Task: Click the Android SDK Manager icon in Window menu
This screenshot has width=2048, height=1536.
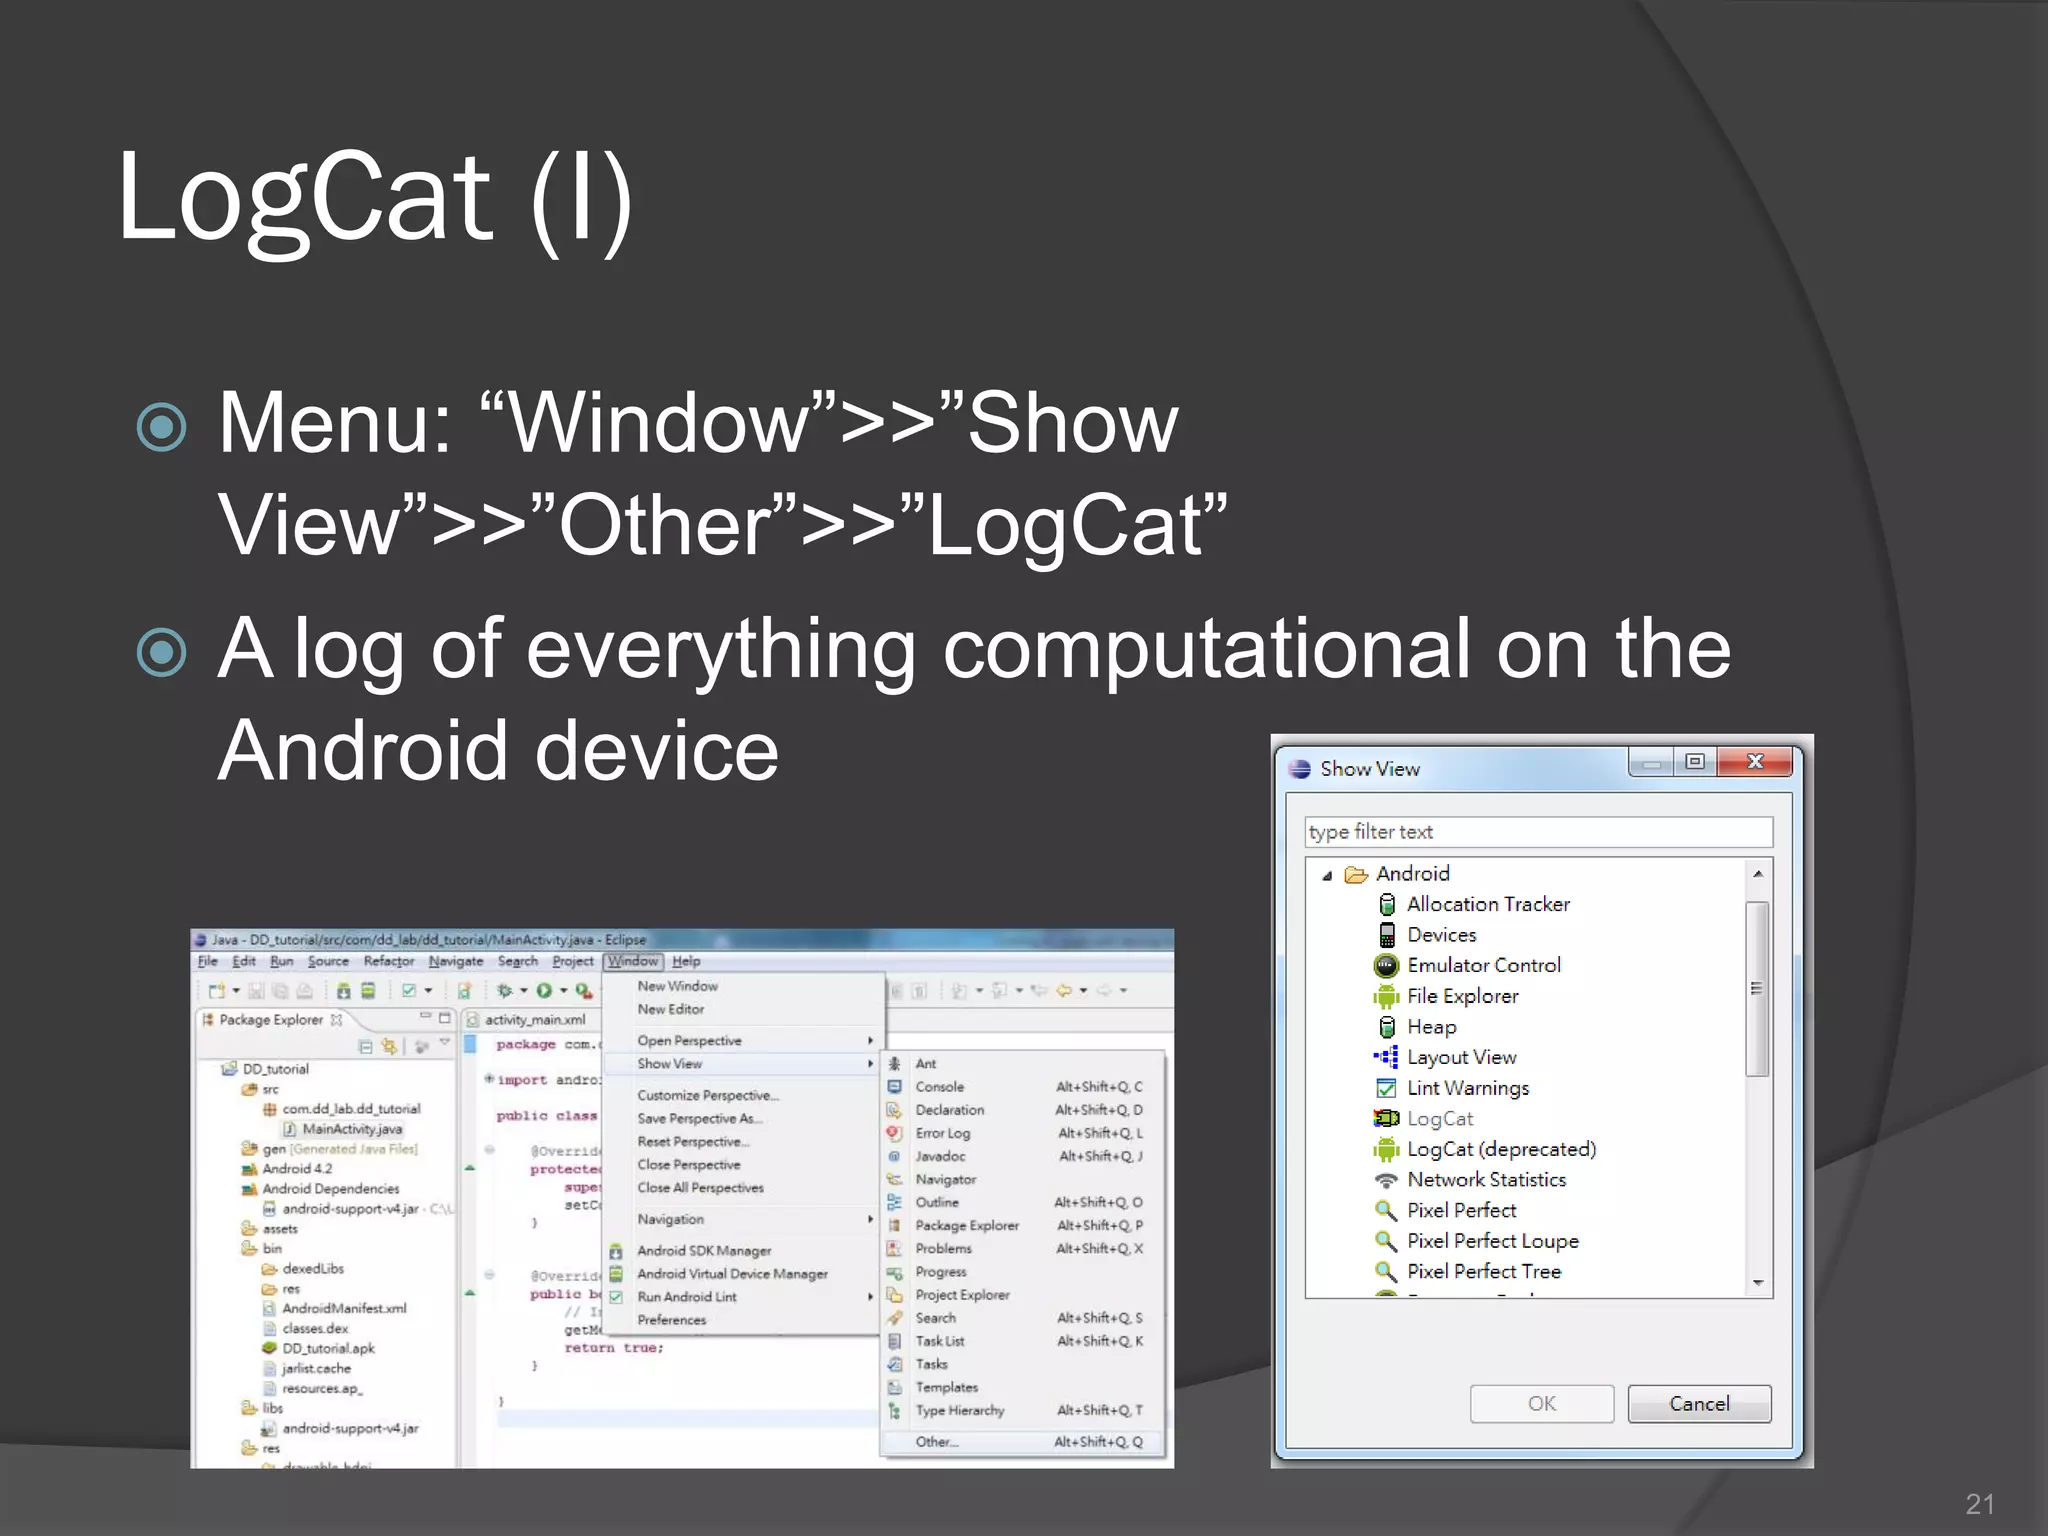Action: coord(616,1251)
